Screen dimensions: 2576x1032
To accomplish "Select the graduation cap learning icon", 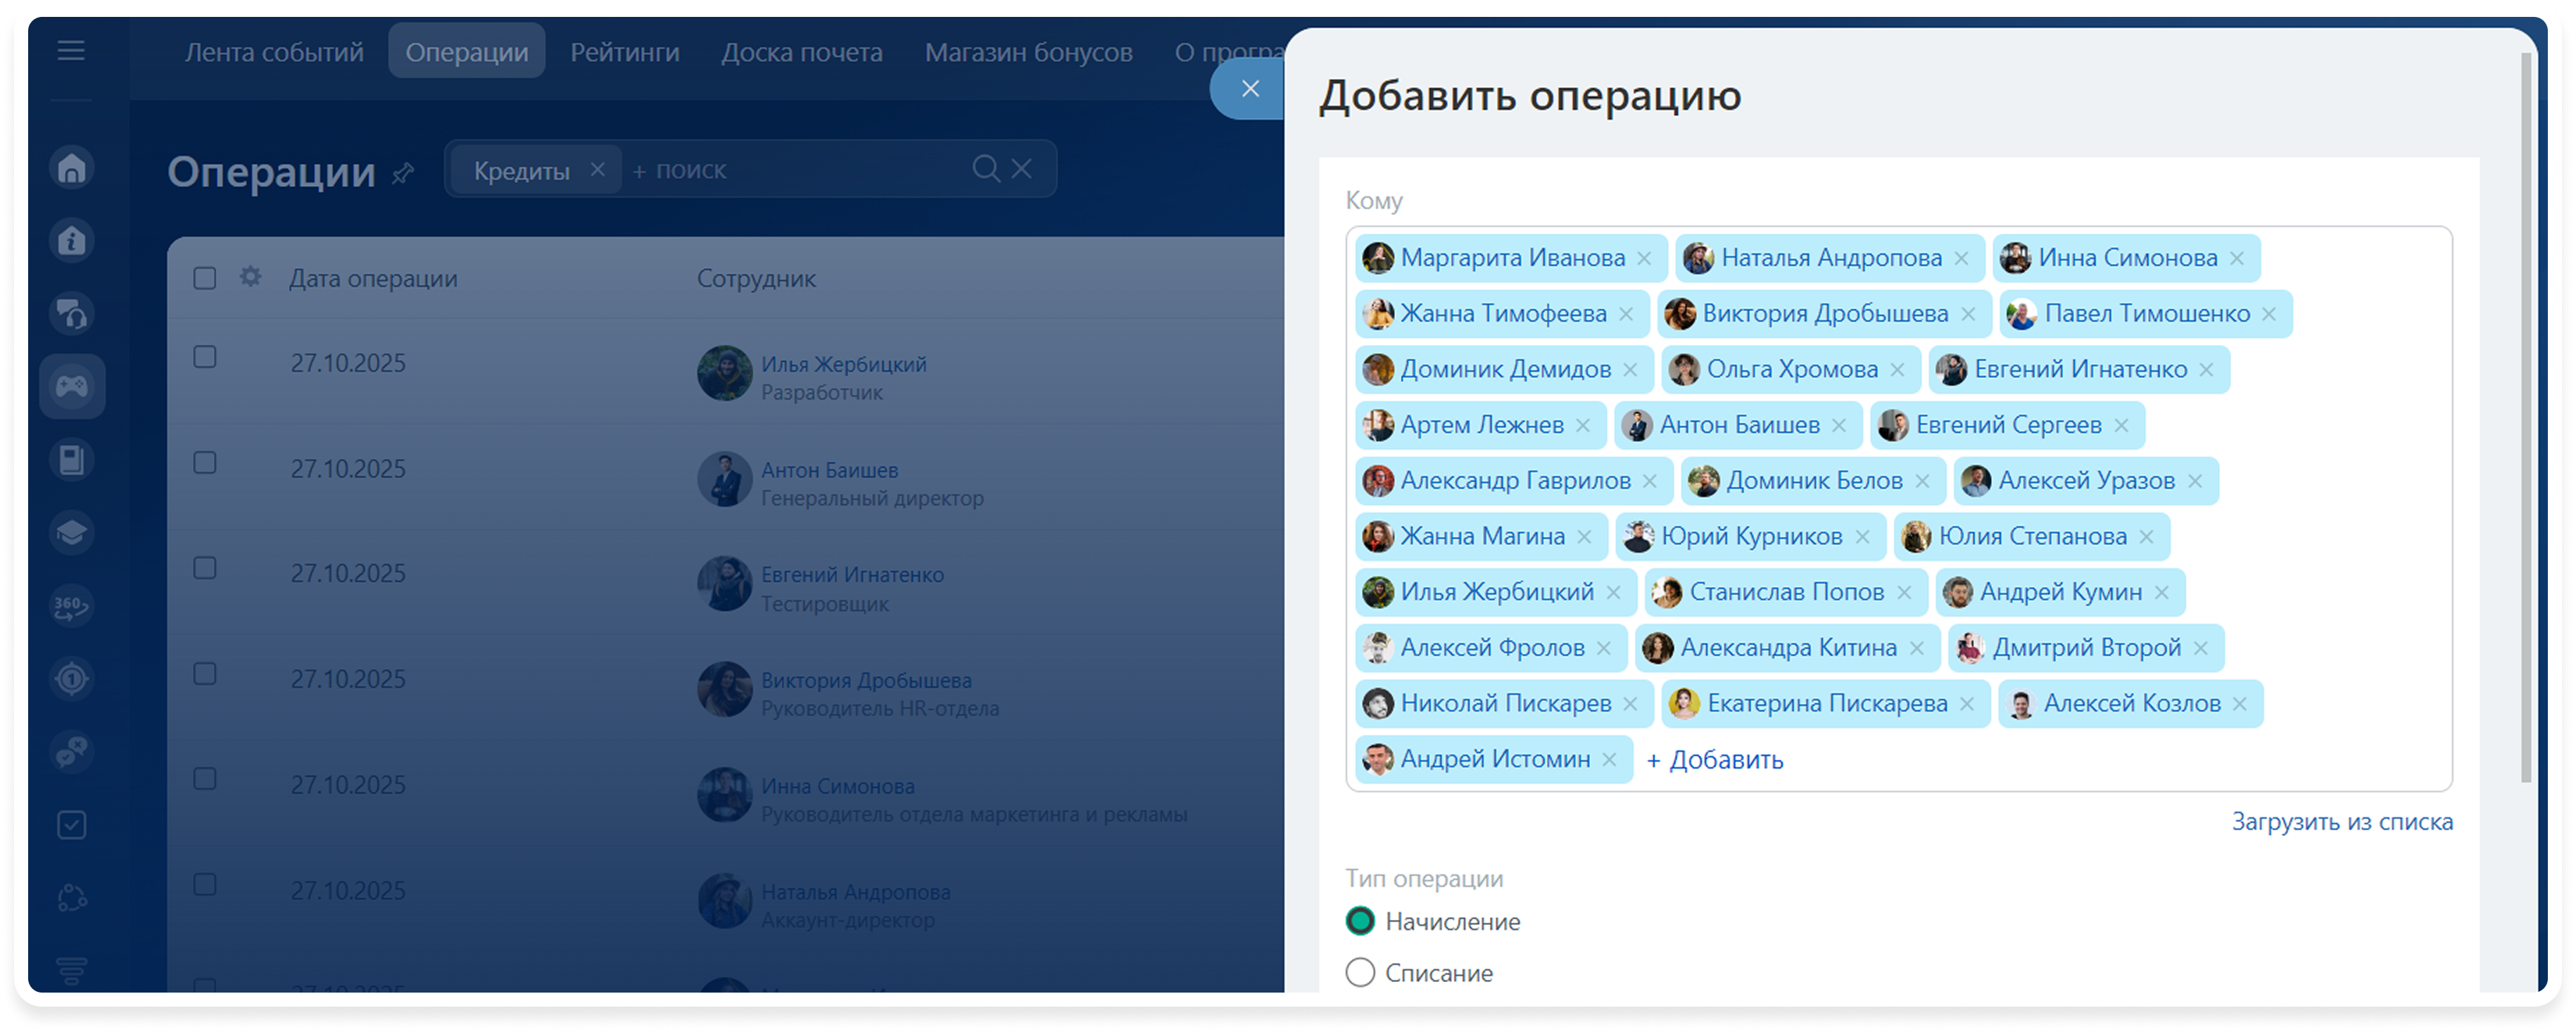I will click(x=72, y=533).
